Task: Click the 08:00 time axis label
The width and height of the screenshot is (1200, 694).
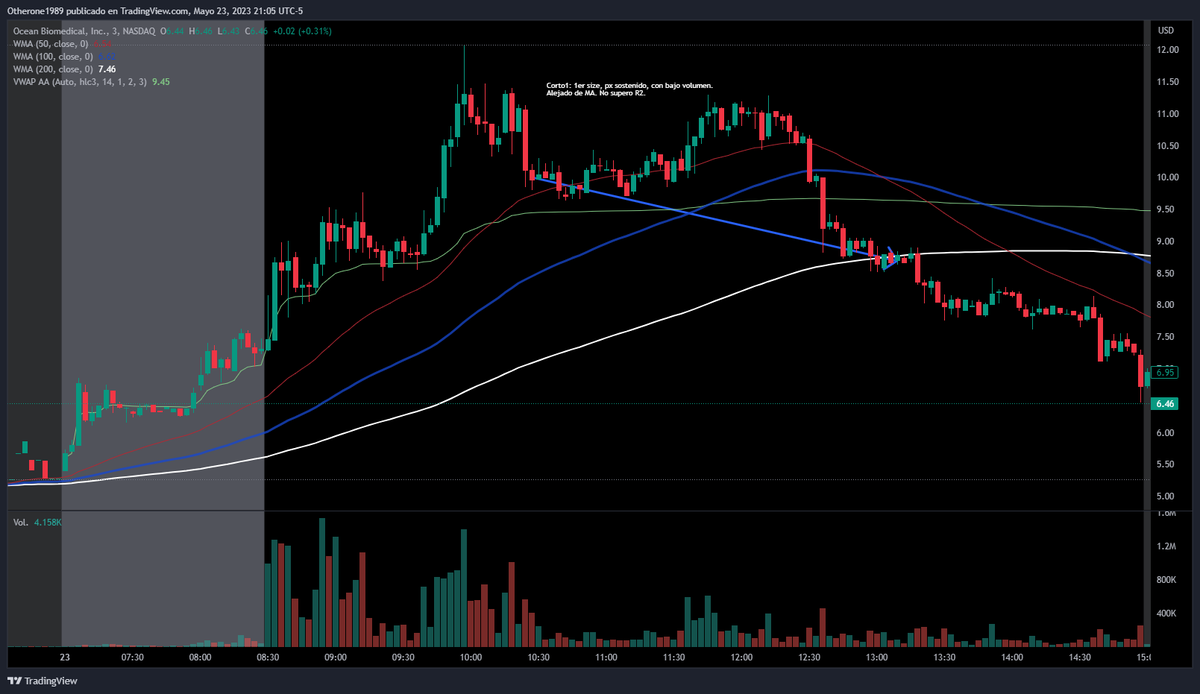Action: (x=200, y=657)
